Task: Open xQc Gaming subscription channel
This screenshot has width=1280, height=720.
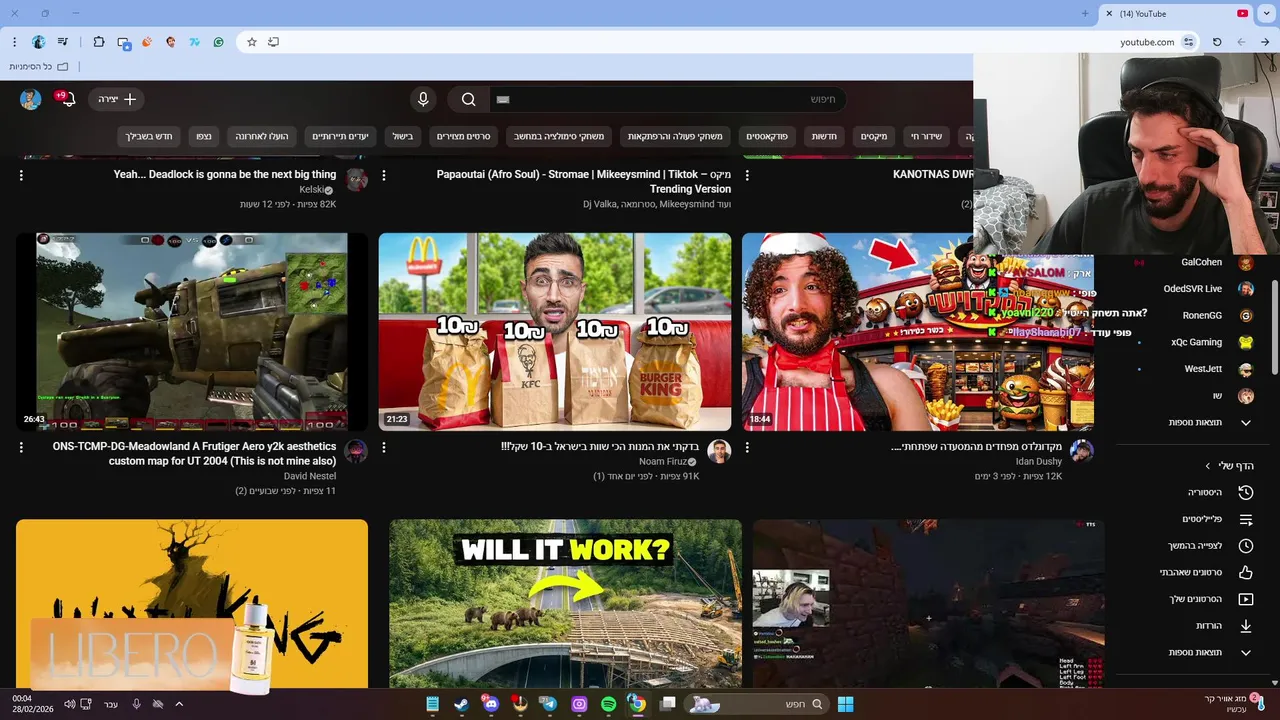Action: (1195, 342)
